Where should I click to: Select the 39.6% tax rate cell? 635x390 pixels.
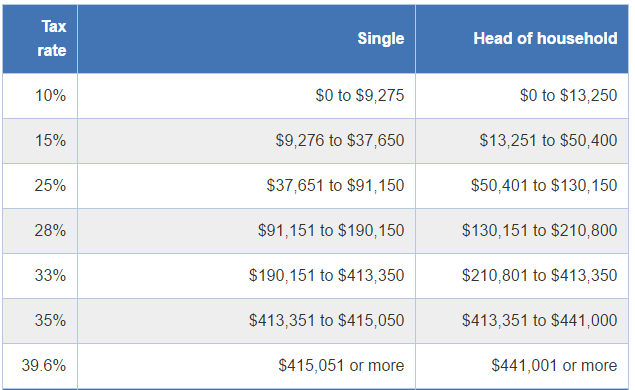40,366
